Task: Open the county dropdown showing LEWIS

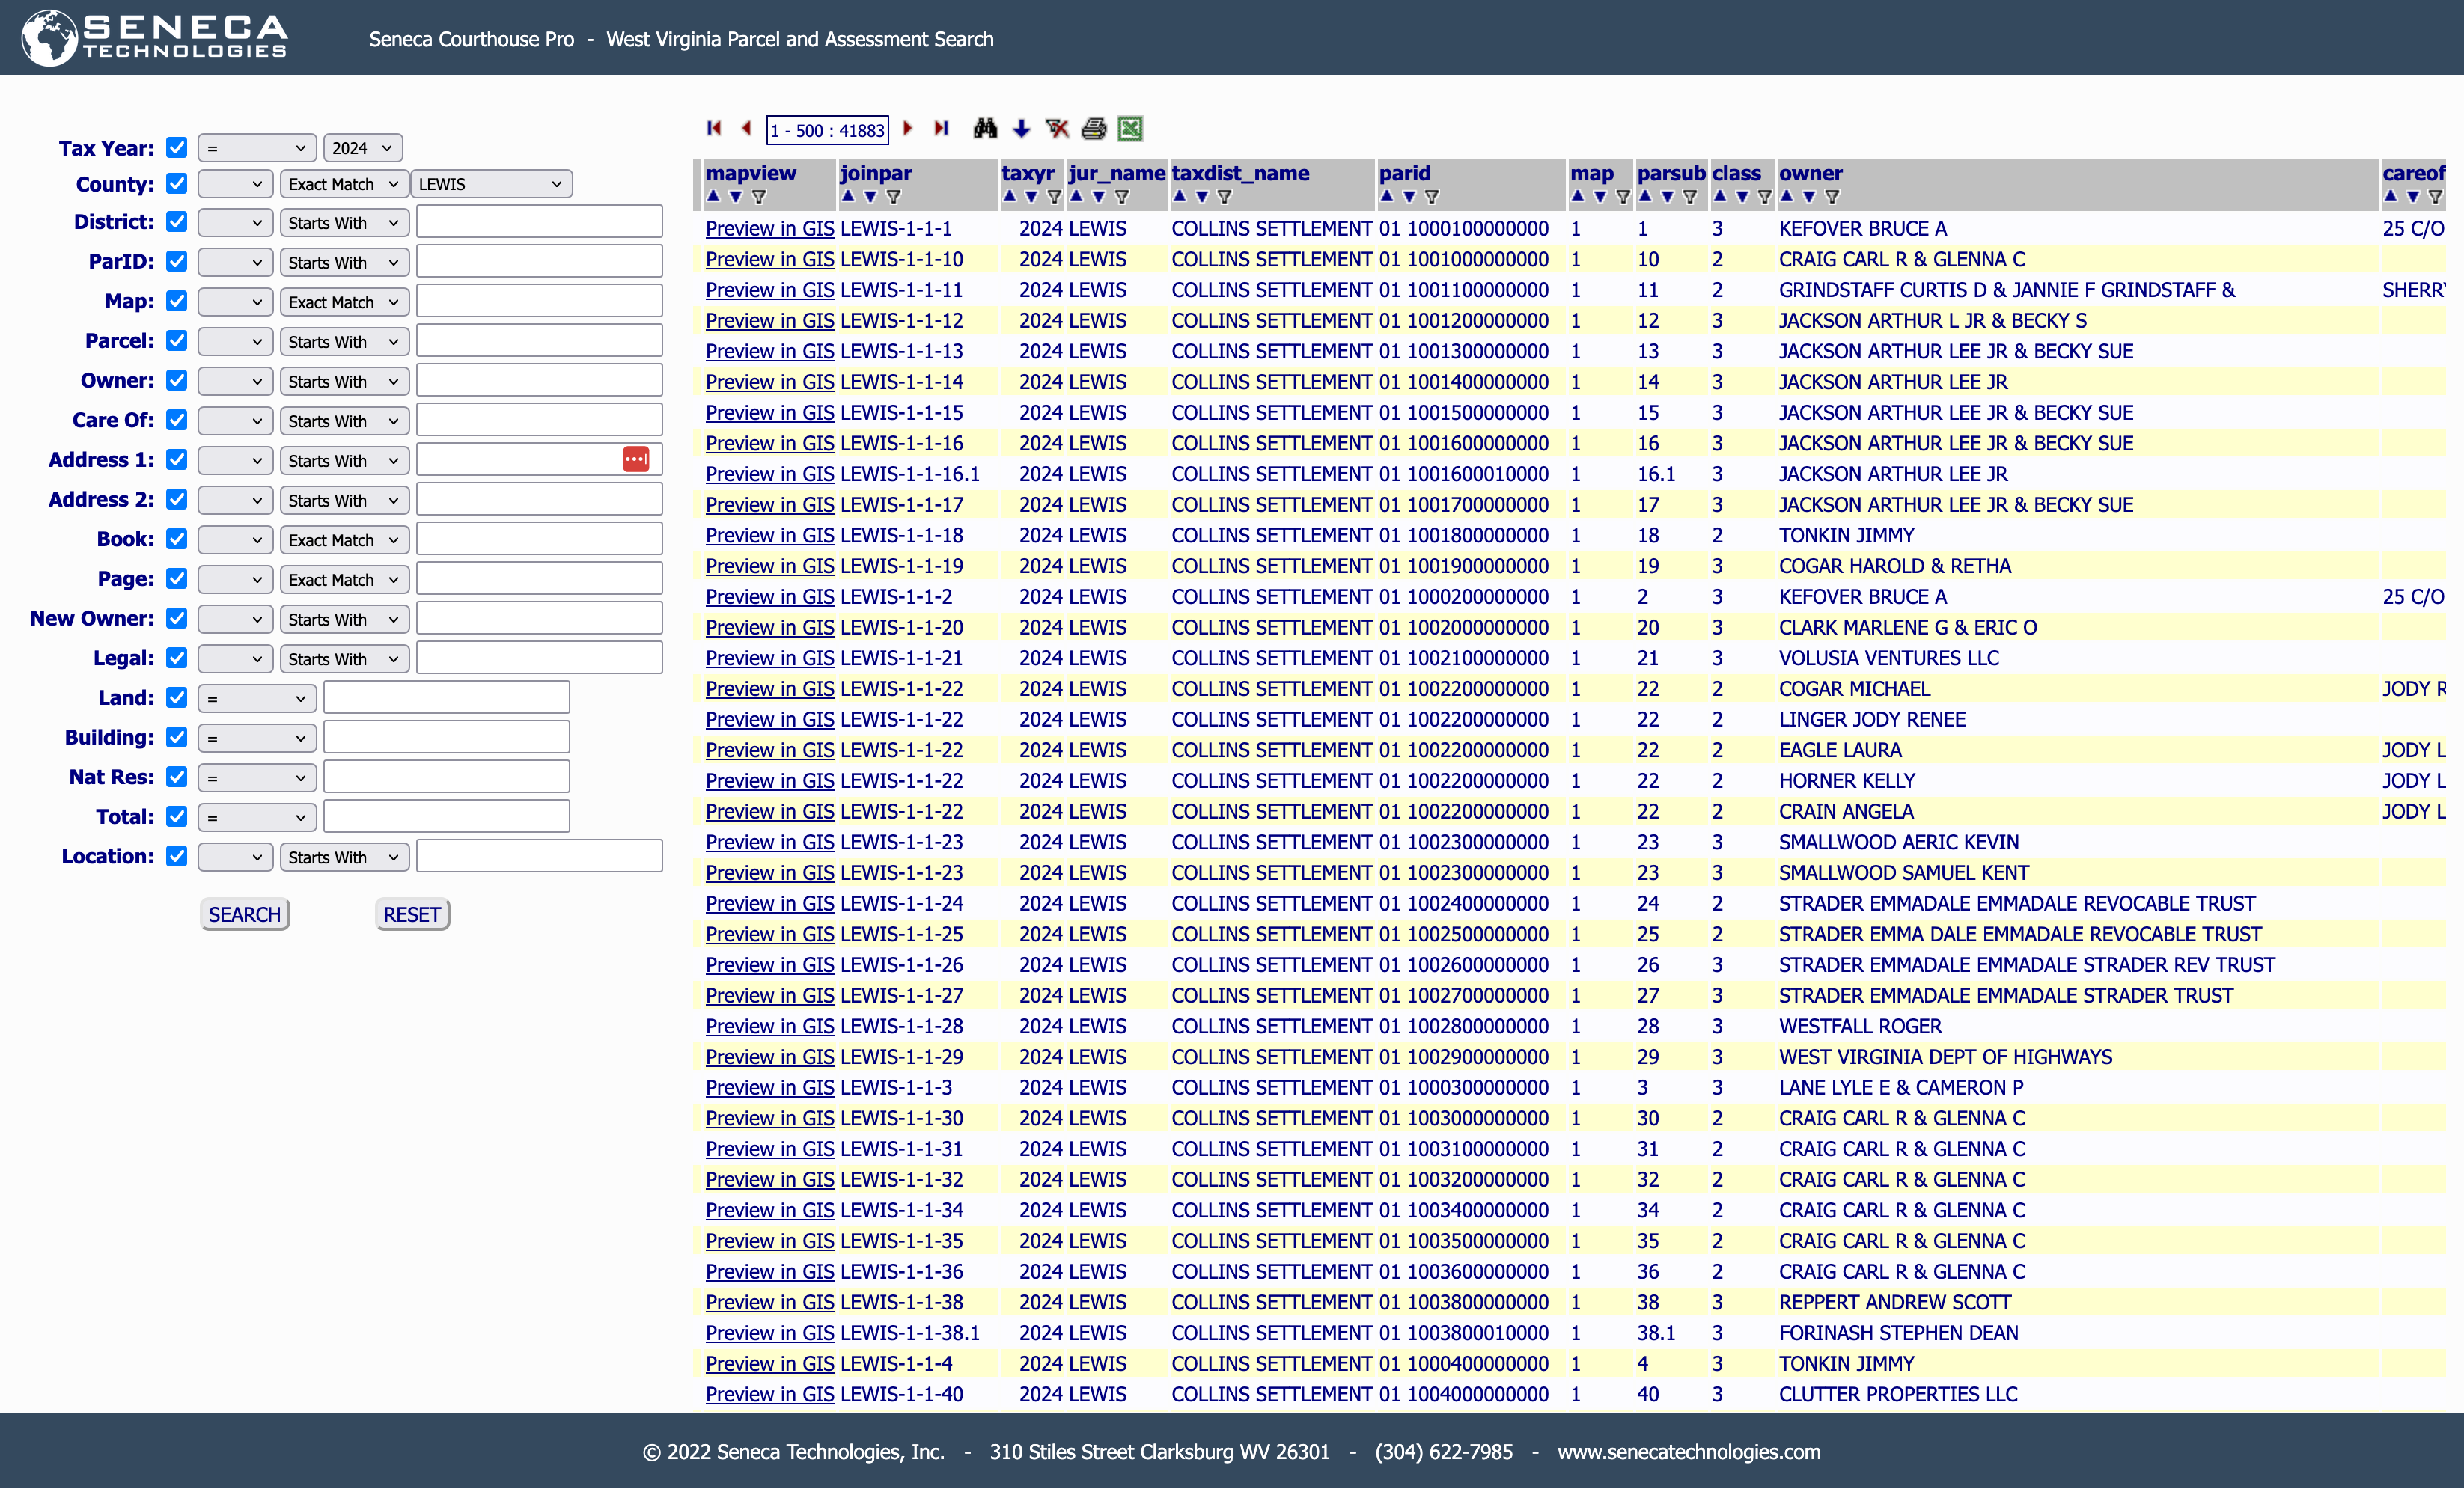Action: [491, 183]
